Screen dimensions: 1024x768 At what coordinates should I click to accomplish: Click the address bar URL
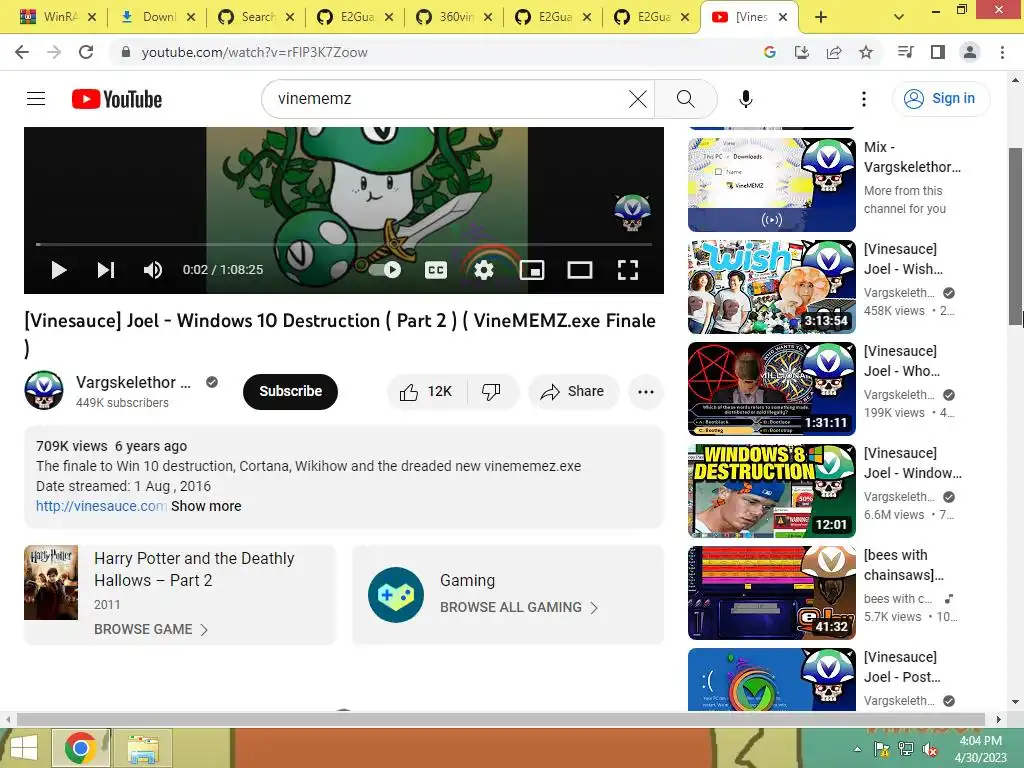[254, 52]
